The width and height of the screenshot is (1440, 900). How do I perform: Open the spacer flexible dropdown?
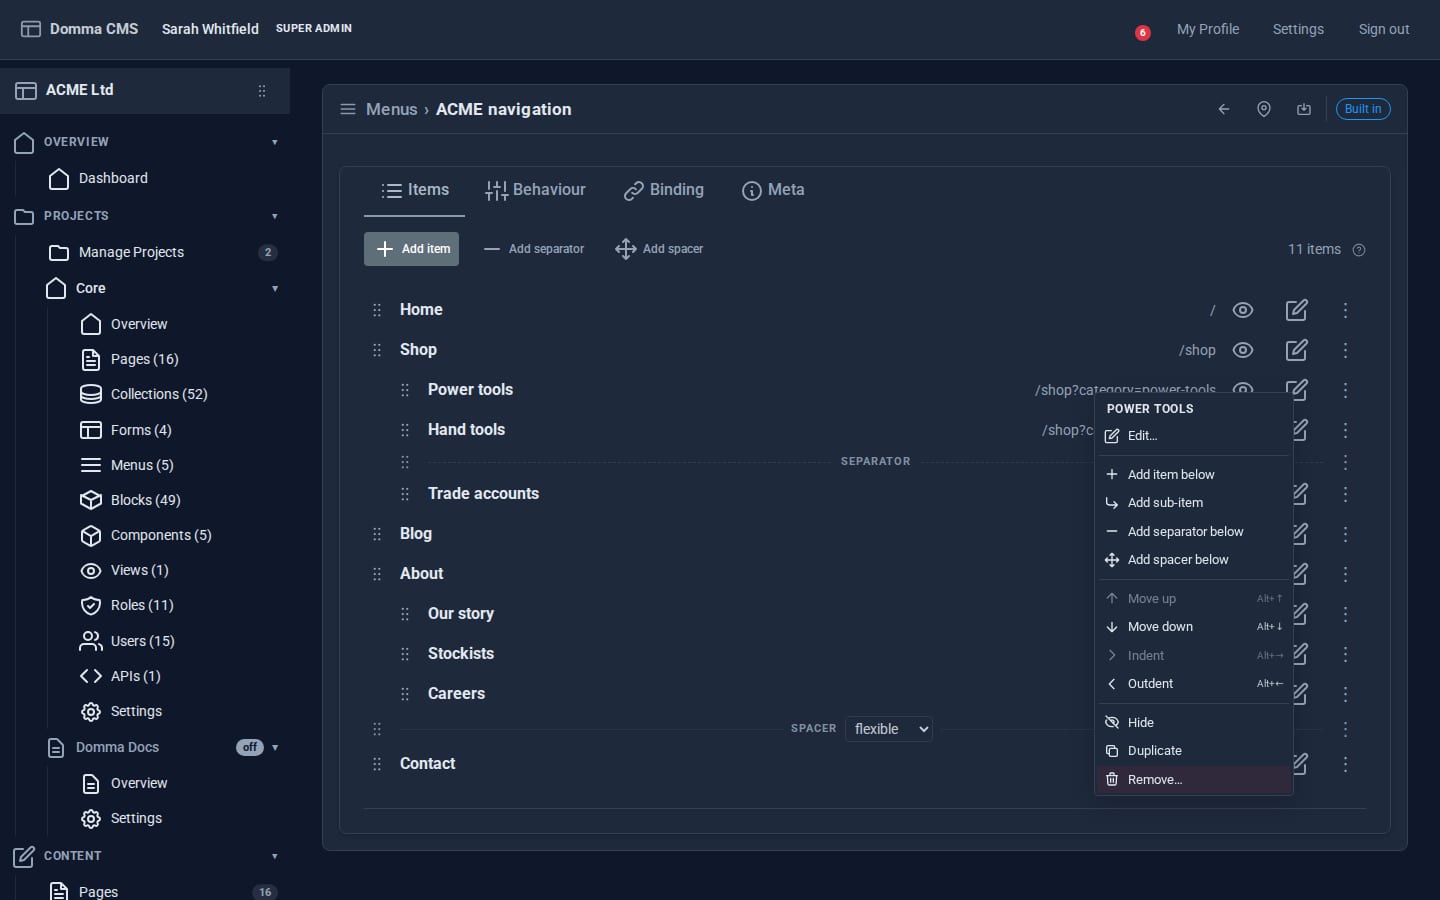click(888, 729)
